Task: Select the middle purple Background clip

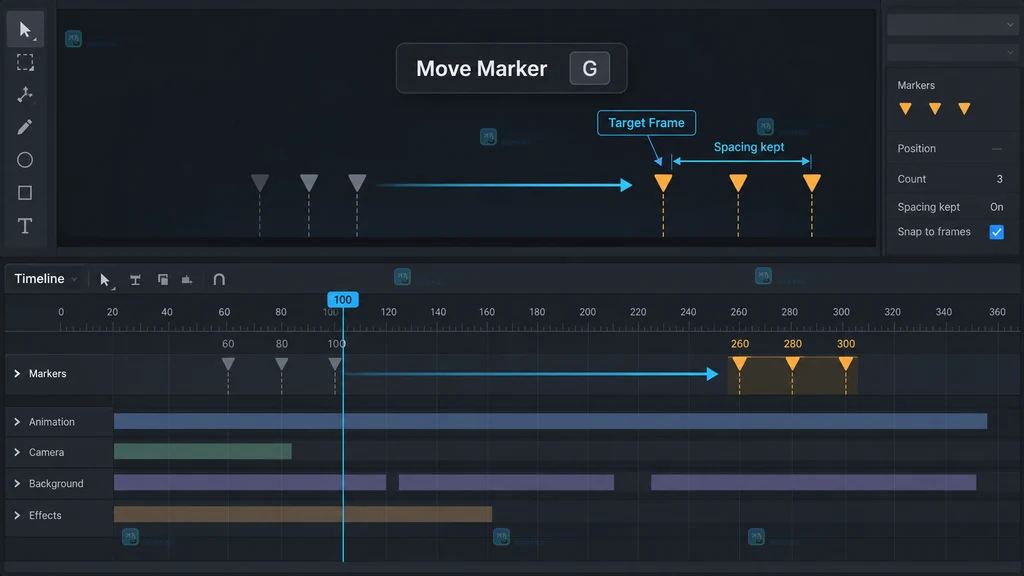Action: [x=506, y=483]
